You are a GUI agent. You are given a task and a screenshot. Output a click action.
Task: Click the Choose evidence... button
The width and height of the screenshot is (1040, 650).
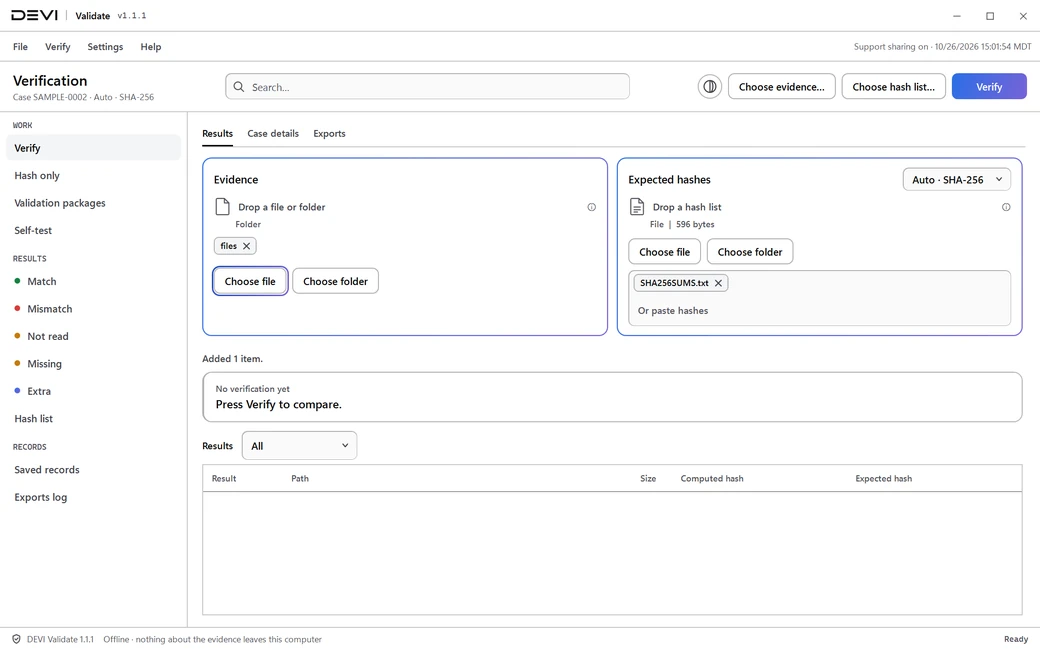point(781,87)
